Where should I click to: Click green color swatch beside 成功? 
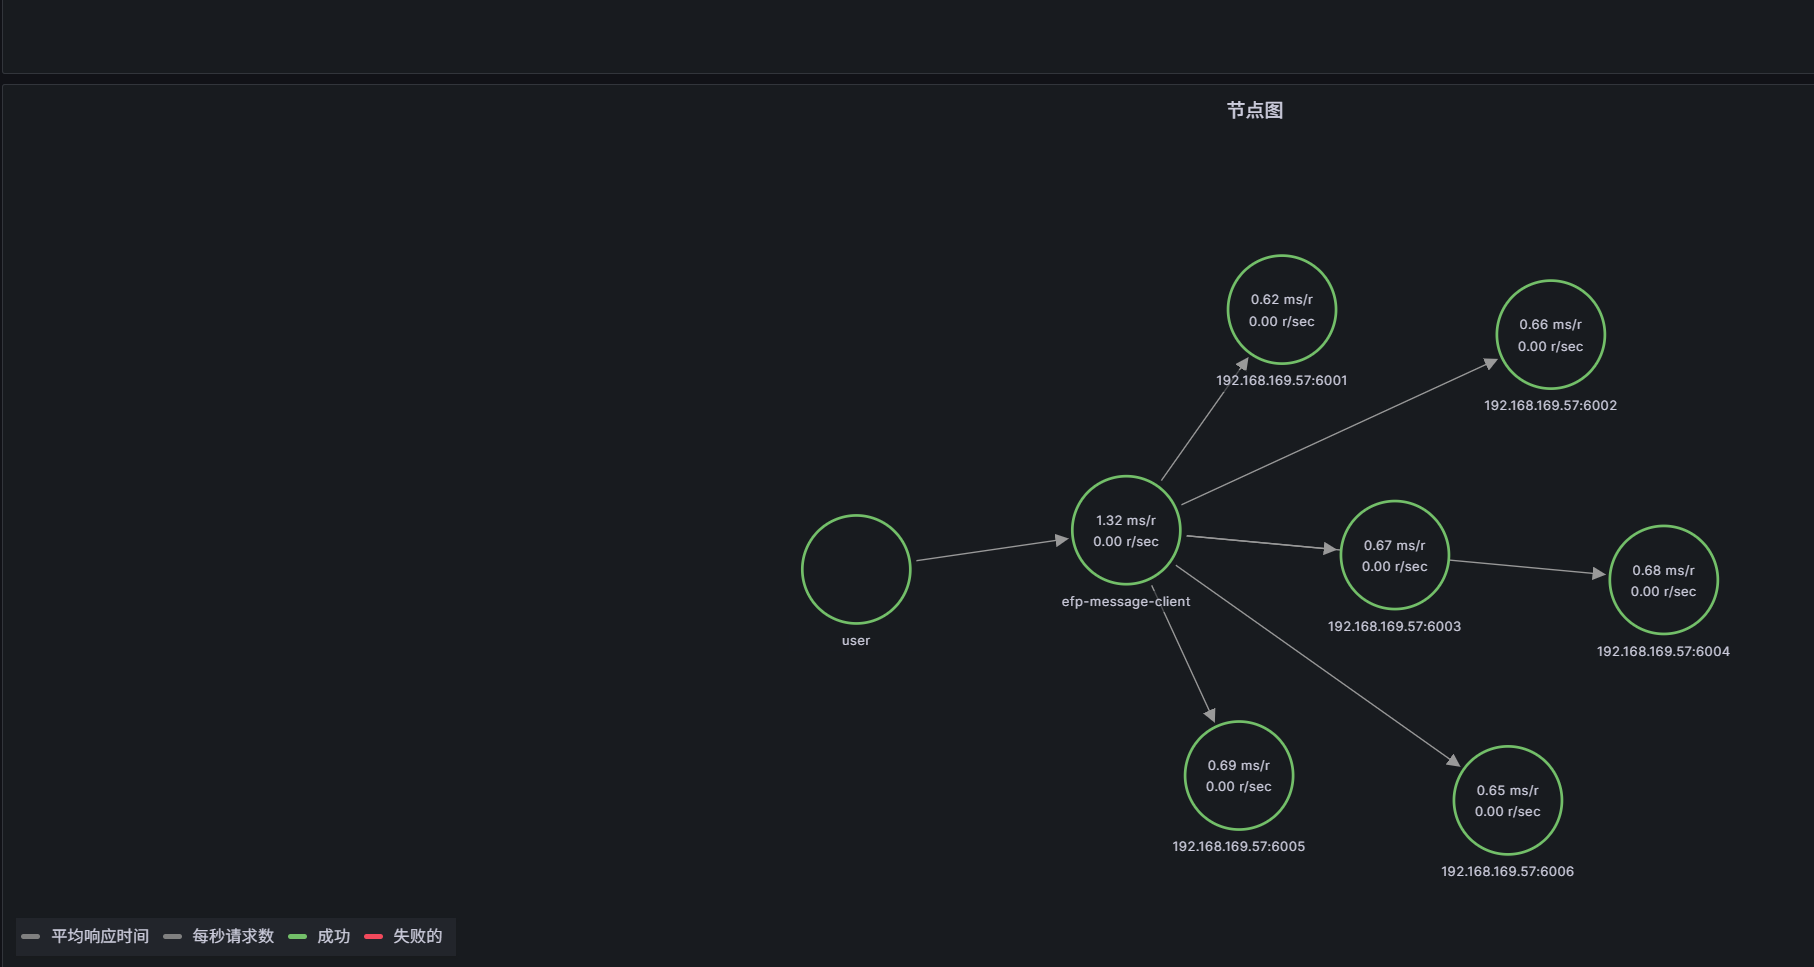click(297, 936)
